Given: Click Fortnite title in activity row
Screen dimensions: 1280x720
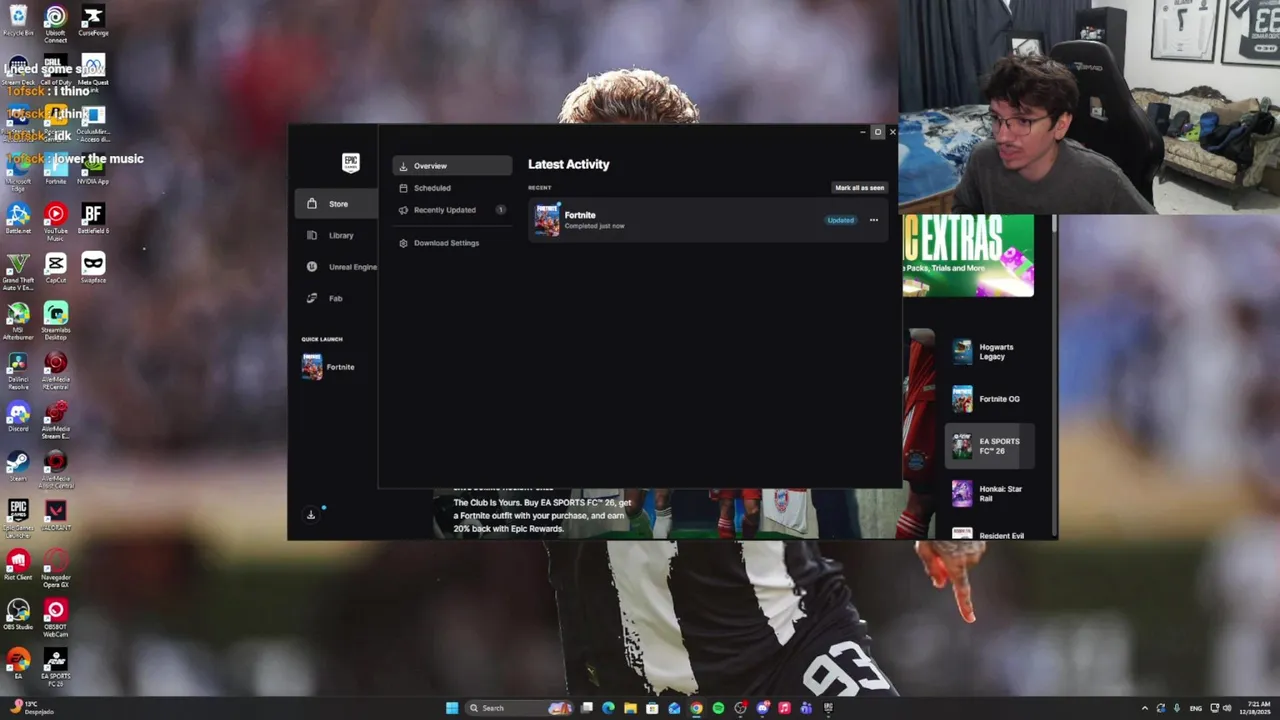Looking at the screenshot, I should [x=580, y=215].
